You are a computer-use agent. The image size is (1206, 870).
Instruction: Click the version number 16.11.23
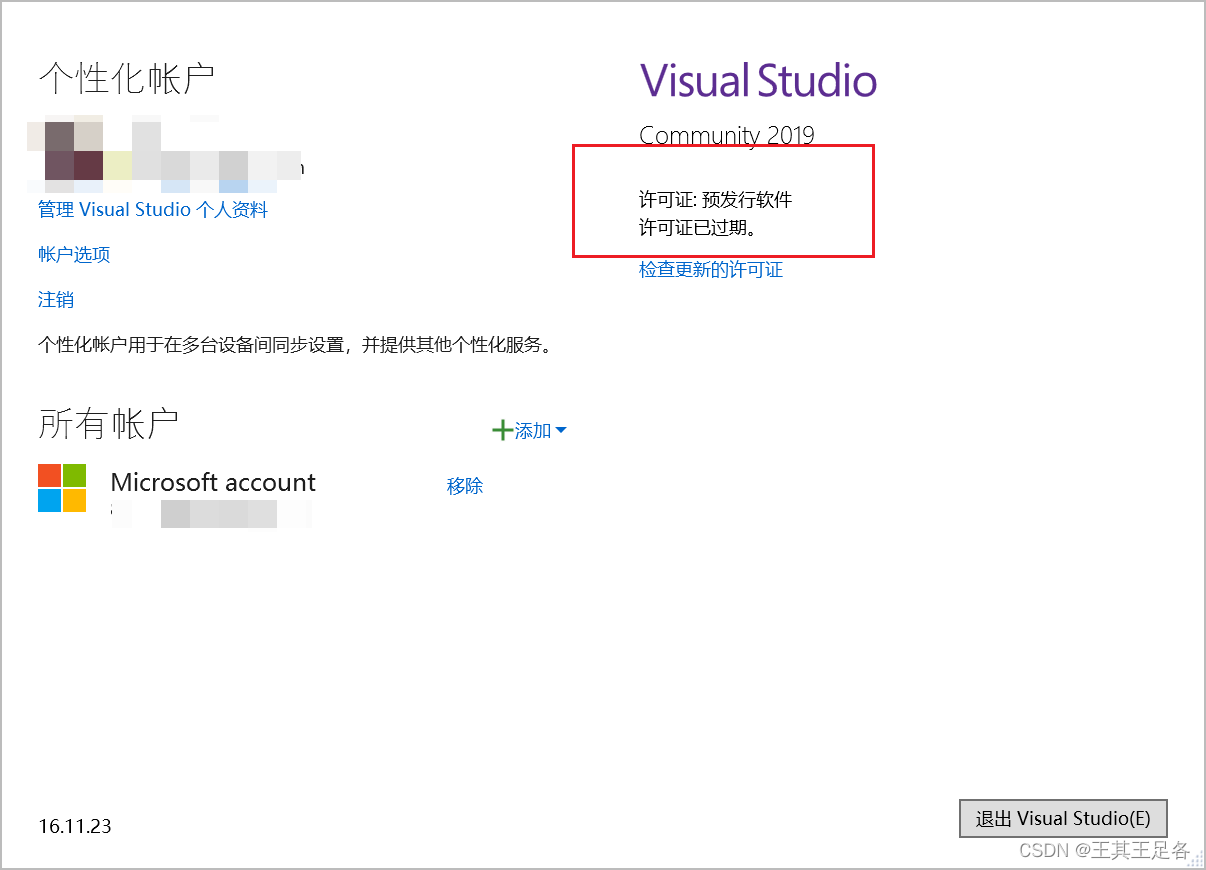(75, 826)
